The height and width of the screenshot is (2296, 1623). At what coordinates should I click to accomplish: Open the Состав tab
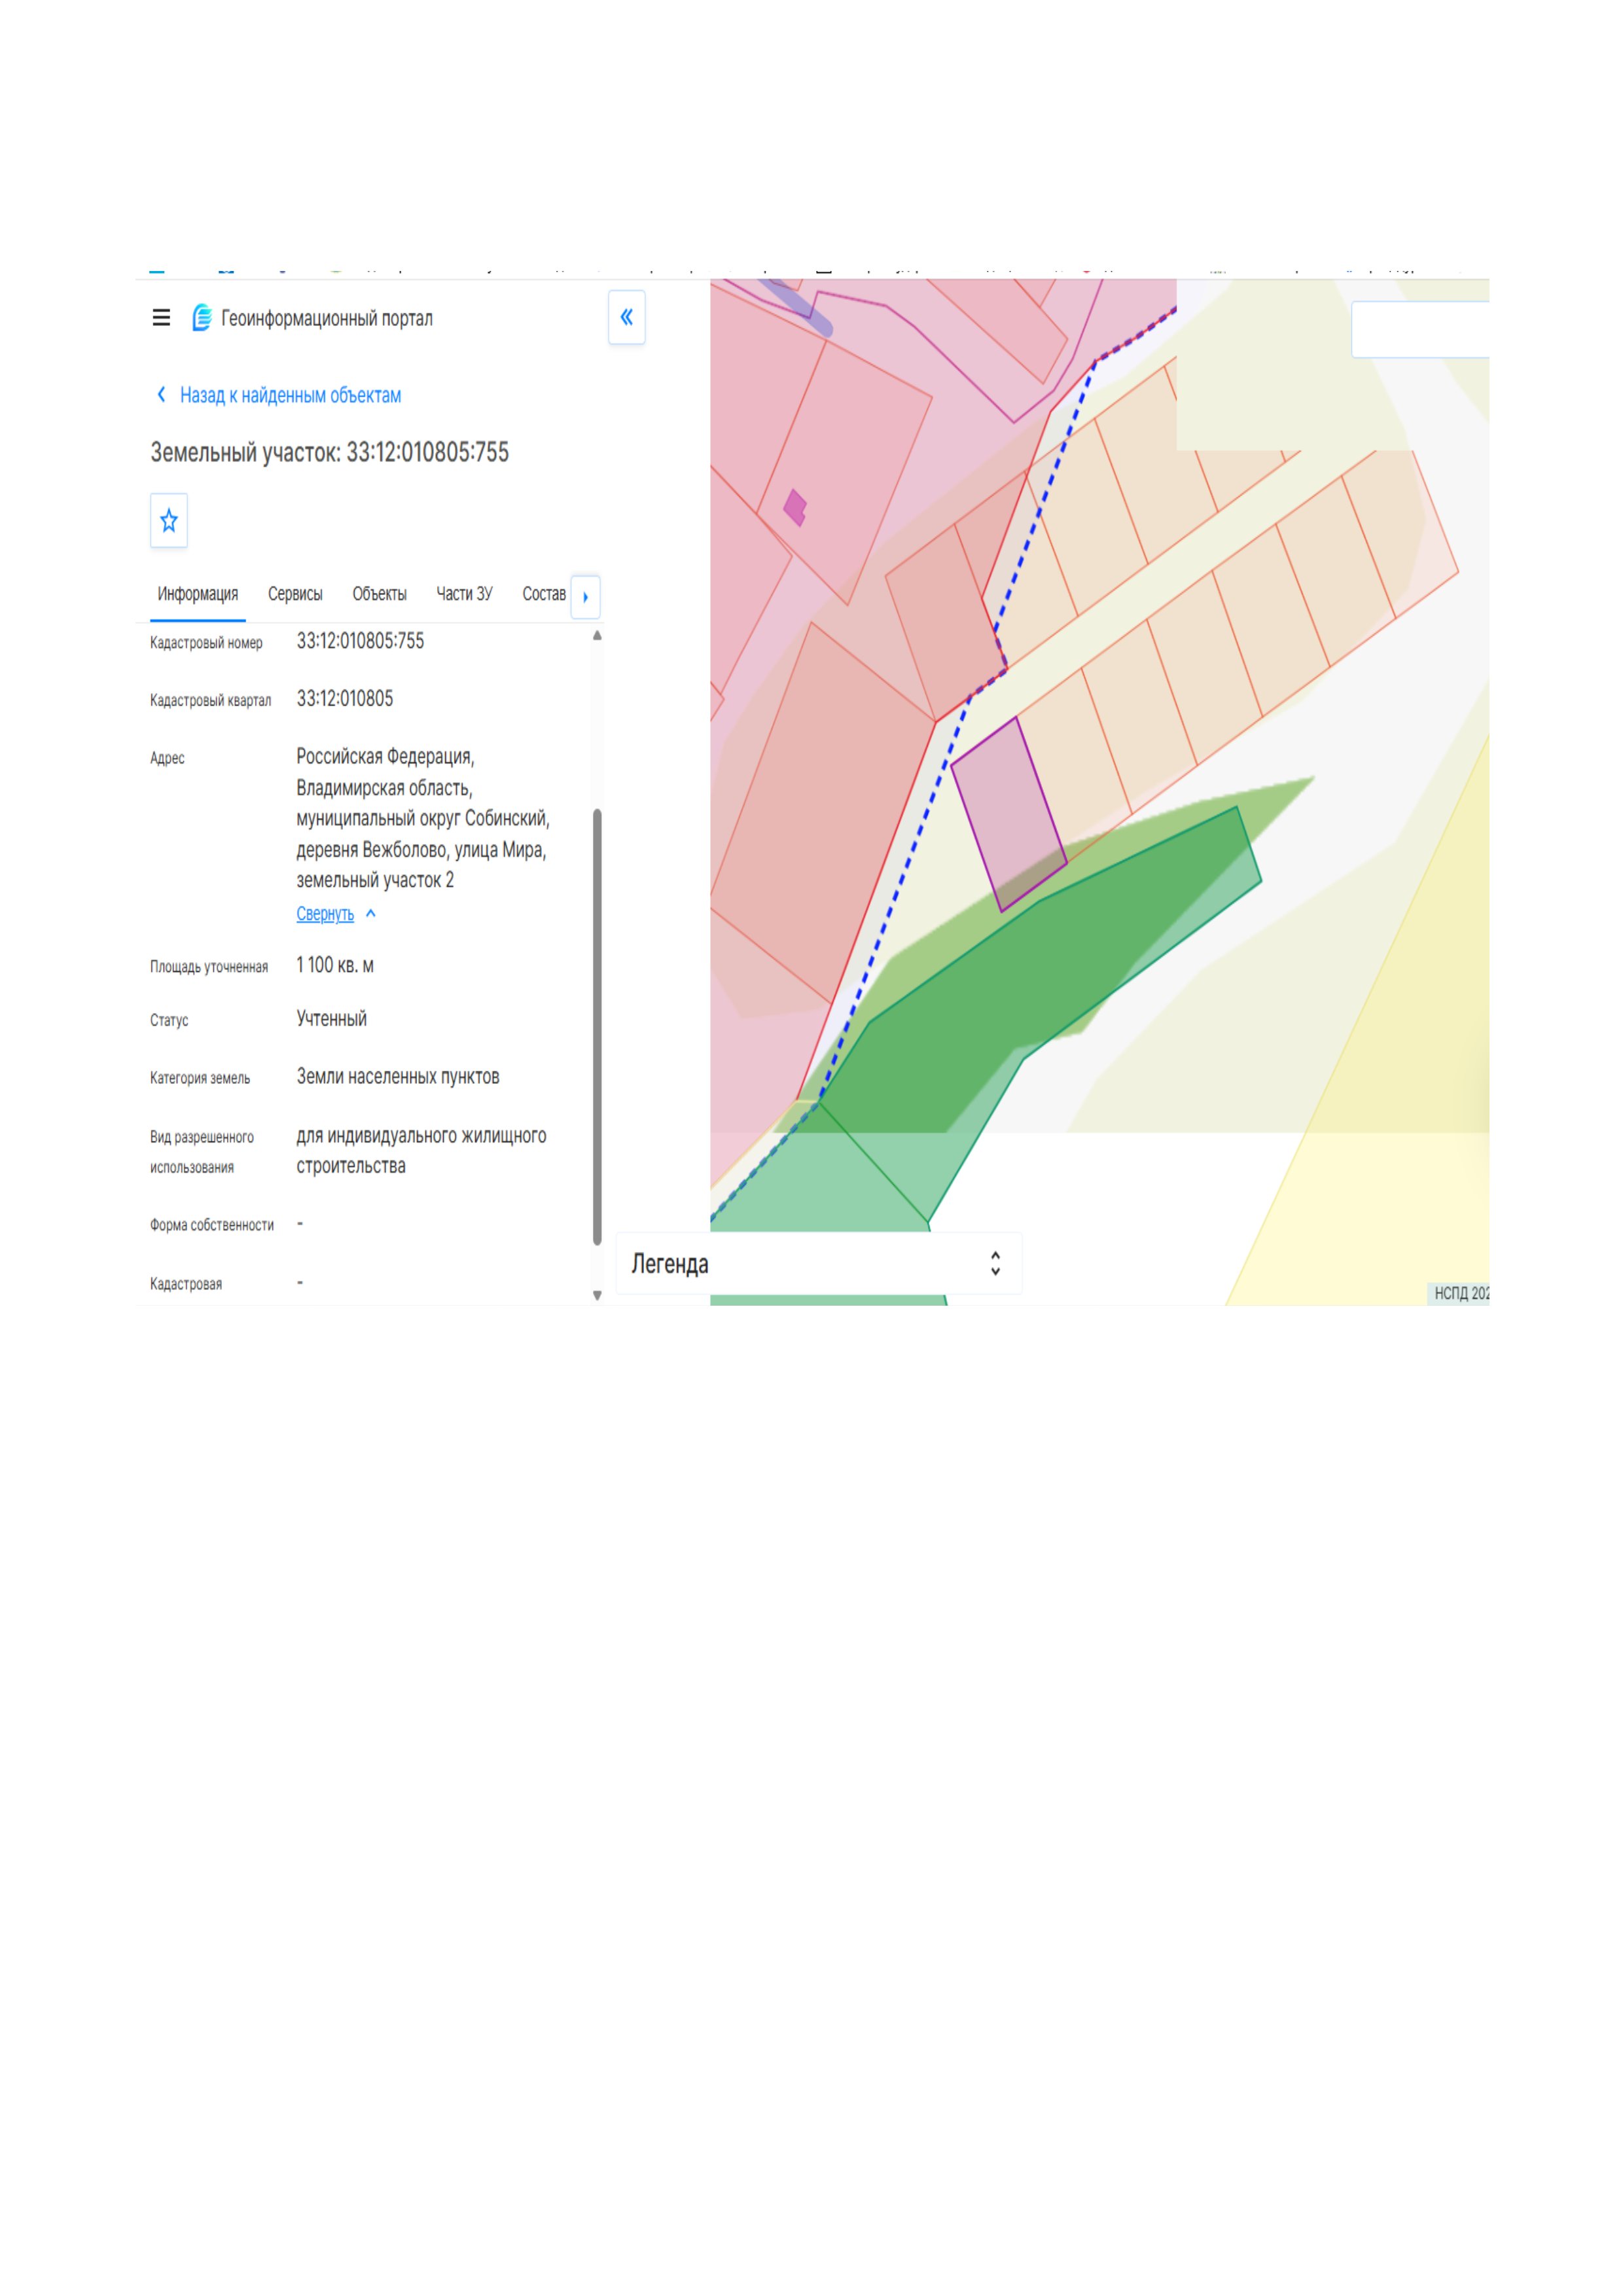pos(544,594)
